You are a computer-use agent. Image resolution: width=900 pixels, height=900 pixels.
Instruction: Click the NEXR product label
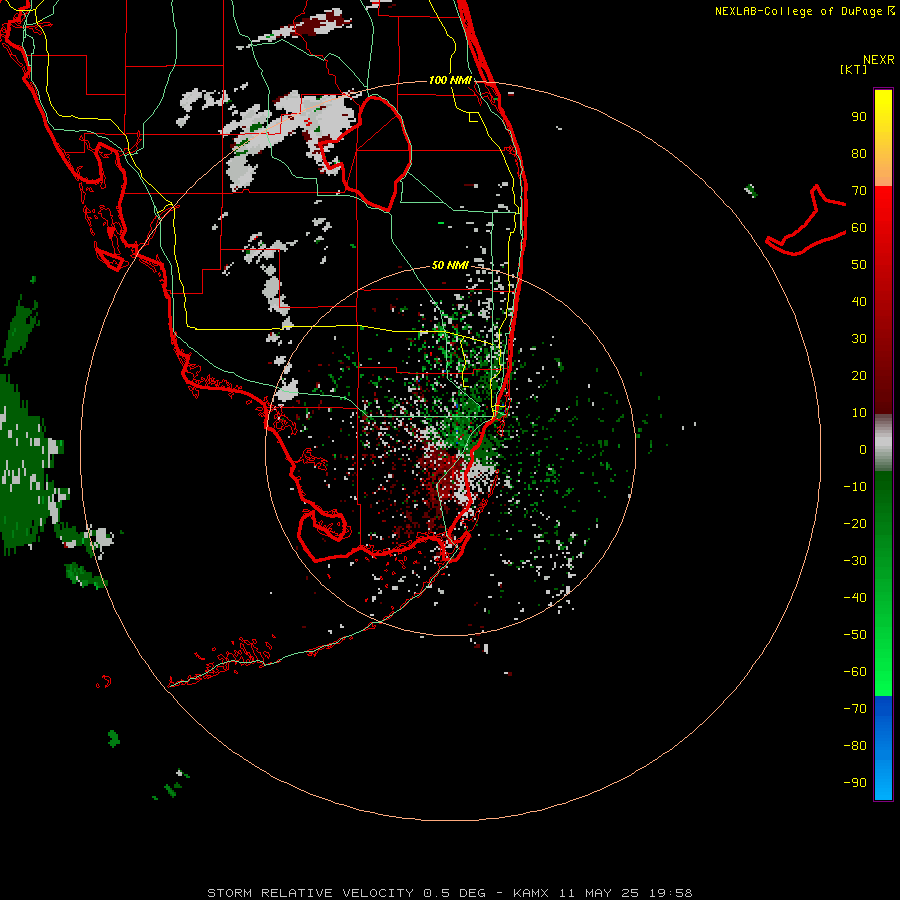click(x=879, y=60)
